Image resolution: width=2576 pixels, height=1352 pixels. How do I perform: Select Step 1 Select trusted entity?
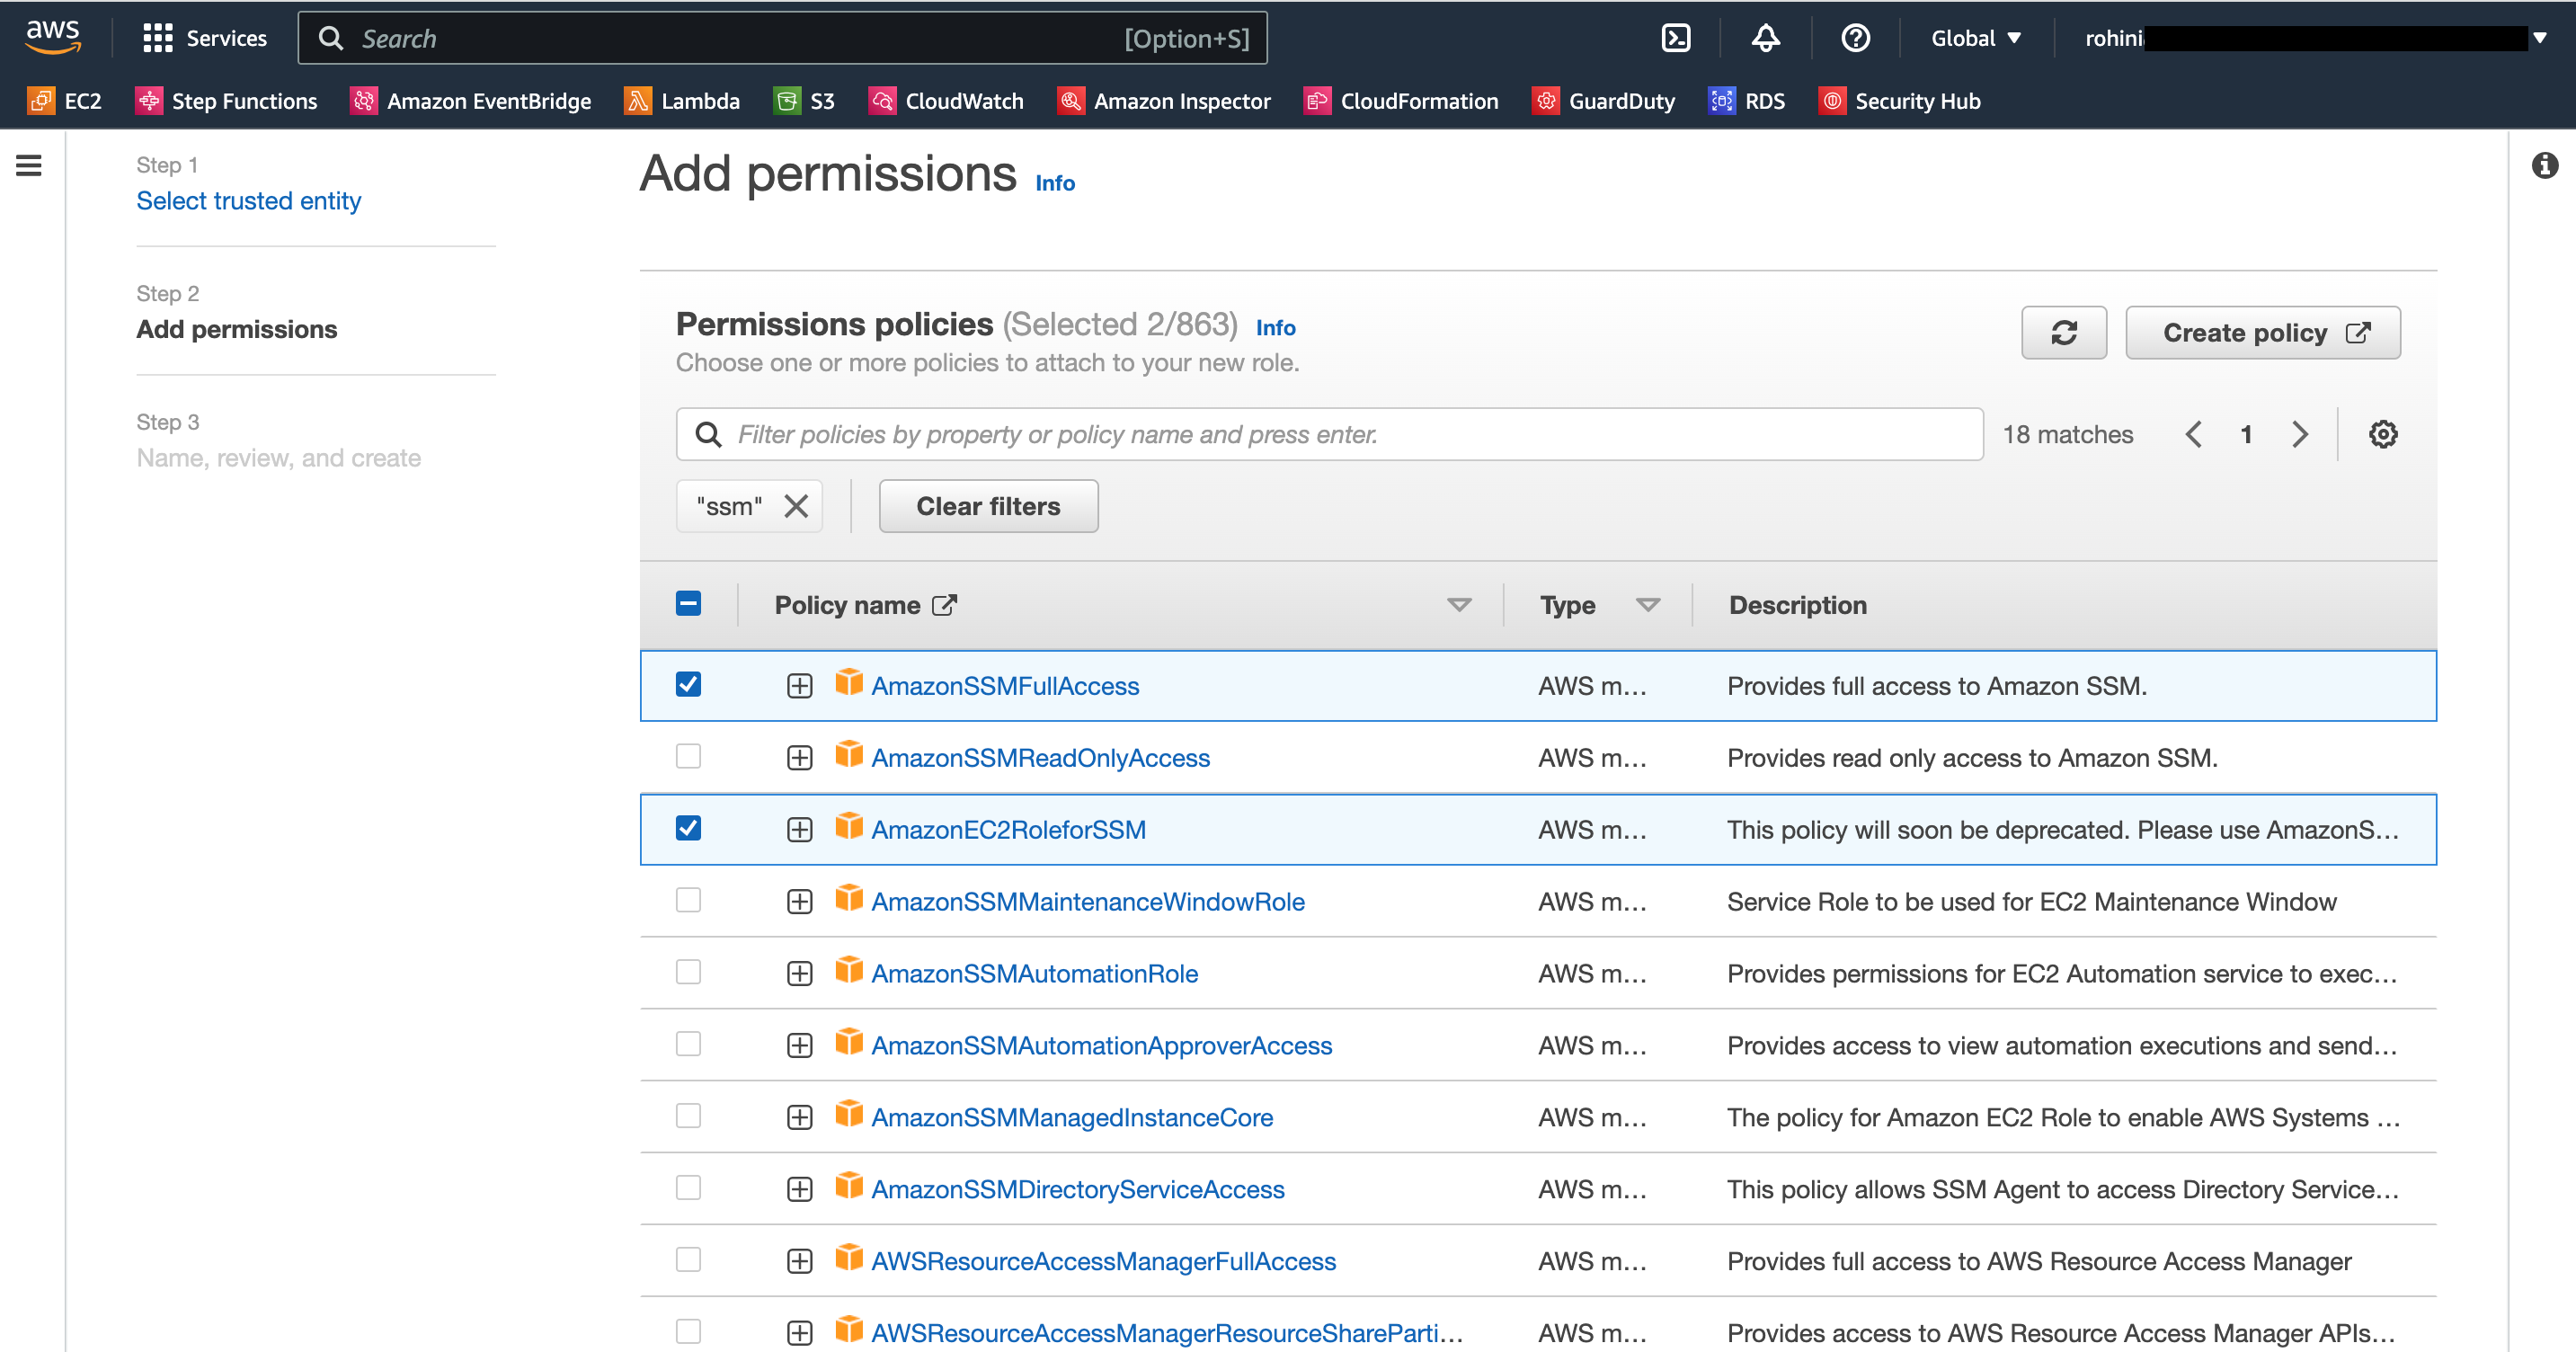[x=247, y=201]
